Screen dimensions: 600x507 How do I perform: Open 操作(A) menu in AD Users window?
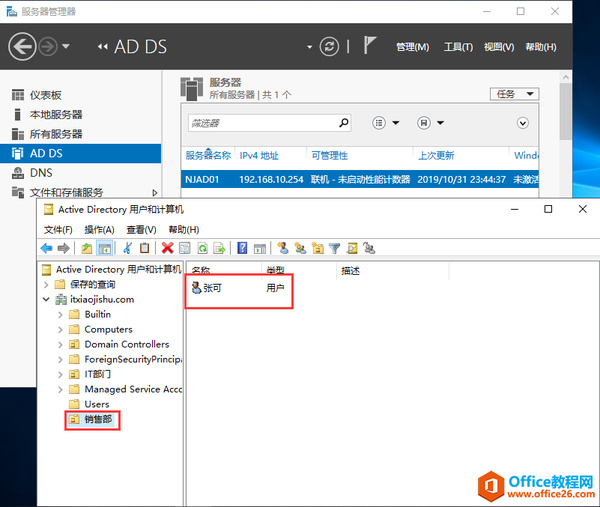point(99,230)
